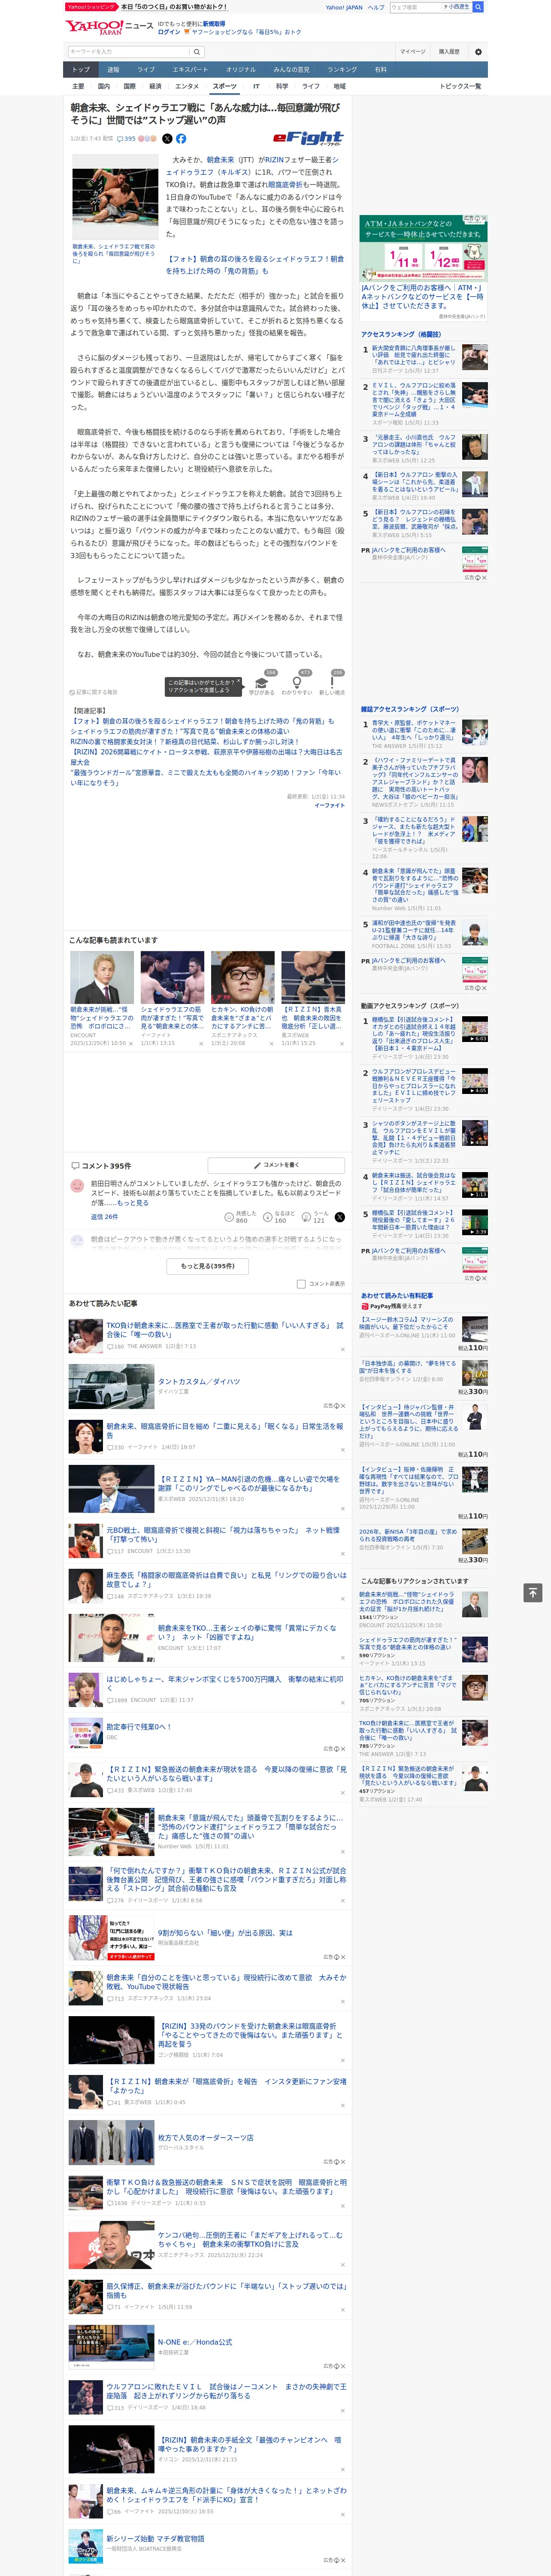Toggle コメント非表示 checkbox
551x2576 pixels.
coord(301,1284)
